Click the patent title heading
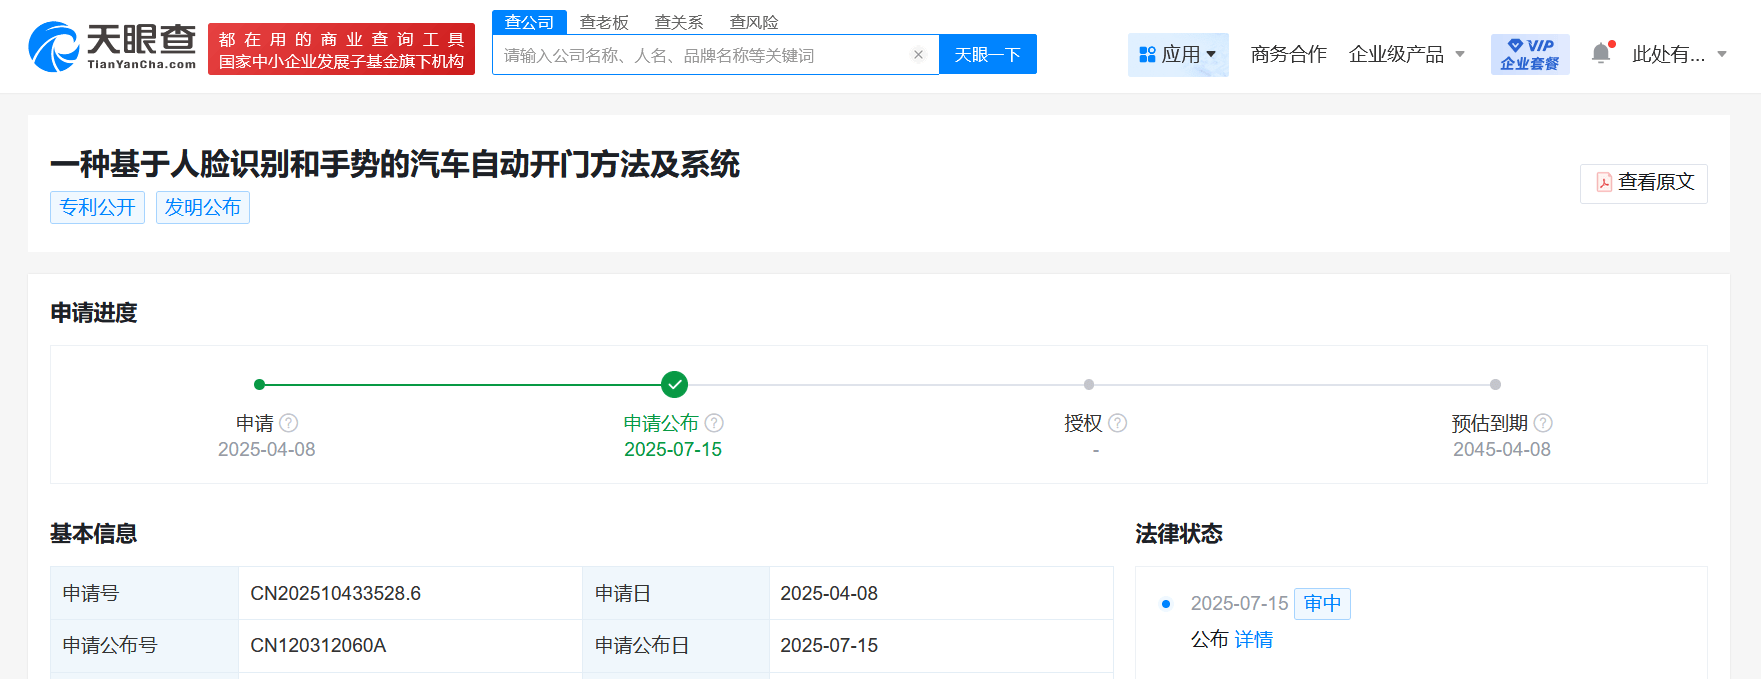Viewport: 1761px width, 679px height. click(x=395, y=163)
